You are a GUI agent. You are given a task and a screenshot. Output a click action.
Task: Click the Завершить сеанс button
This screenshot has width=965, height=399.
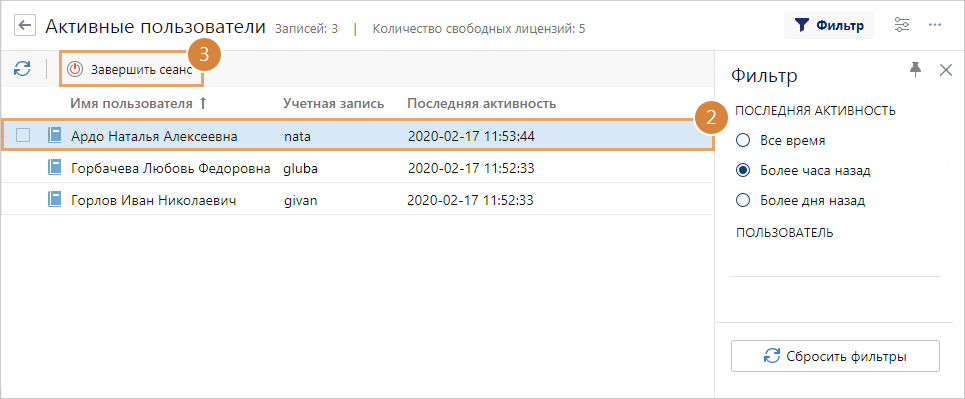pyautogui.click(x=130, y=70)
